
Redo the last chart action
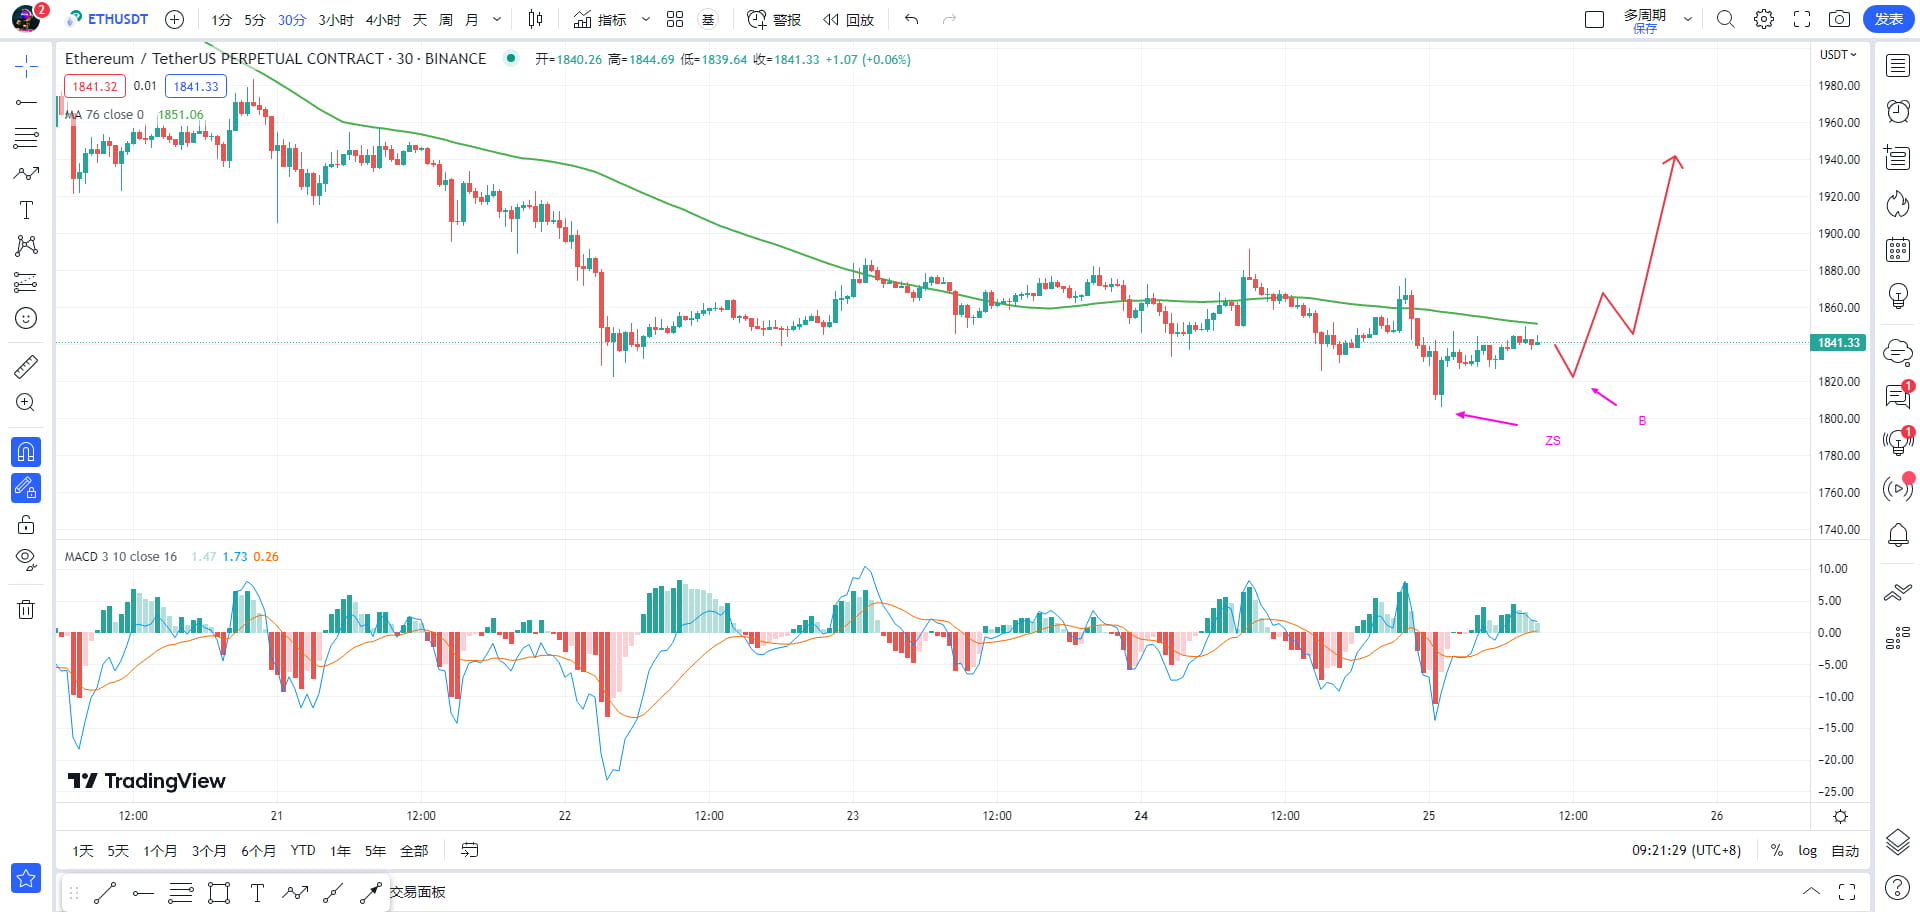(x=949, y=19)
